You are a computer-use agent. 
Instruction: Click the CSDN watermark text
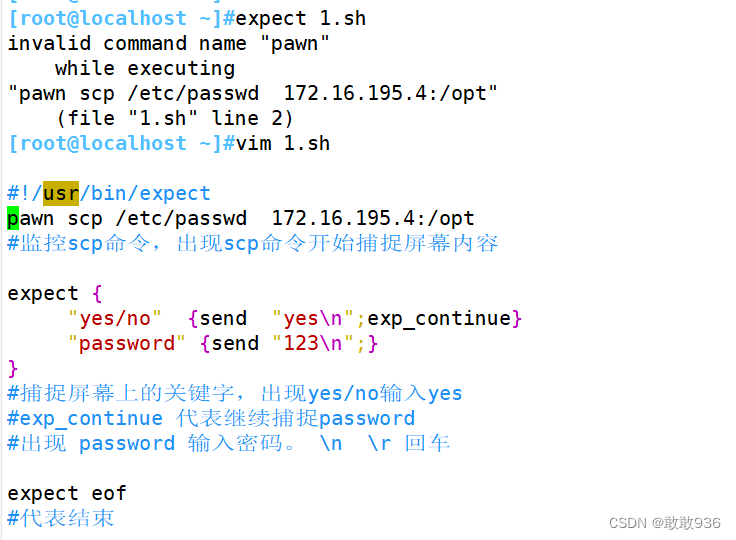[665, 523]
